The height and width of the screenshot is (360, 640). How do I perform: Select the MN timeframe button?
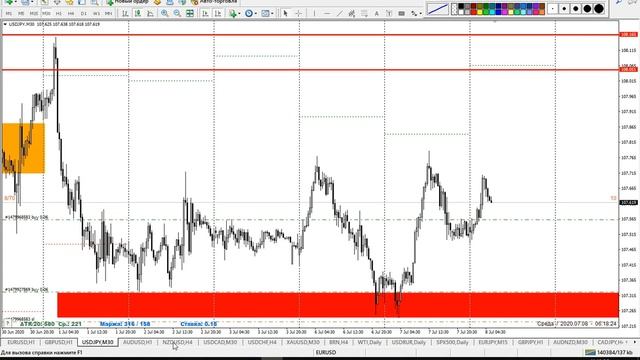point(109,13)
